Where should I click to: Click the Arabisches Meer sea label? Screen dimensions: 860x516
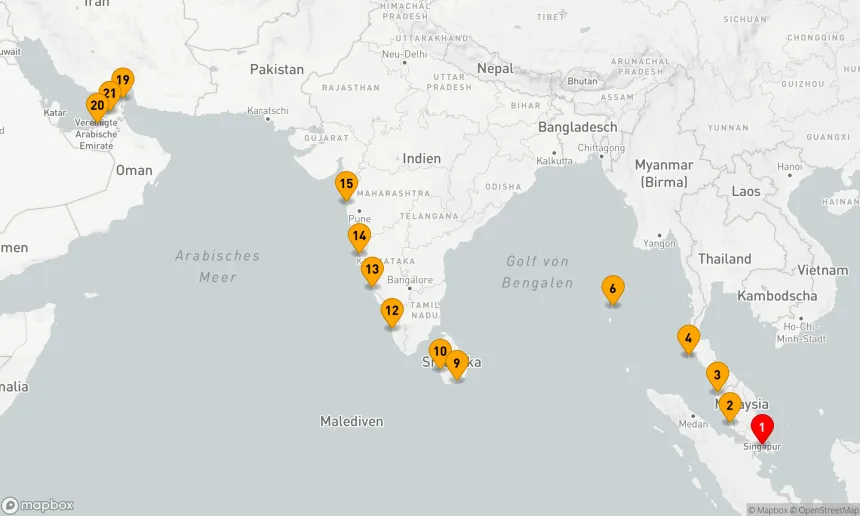218,266
